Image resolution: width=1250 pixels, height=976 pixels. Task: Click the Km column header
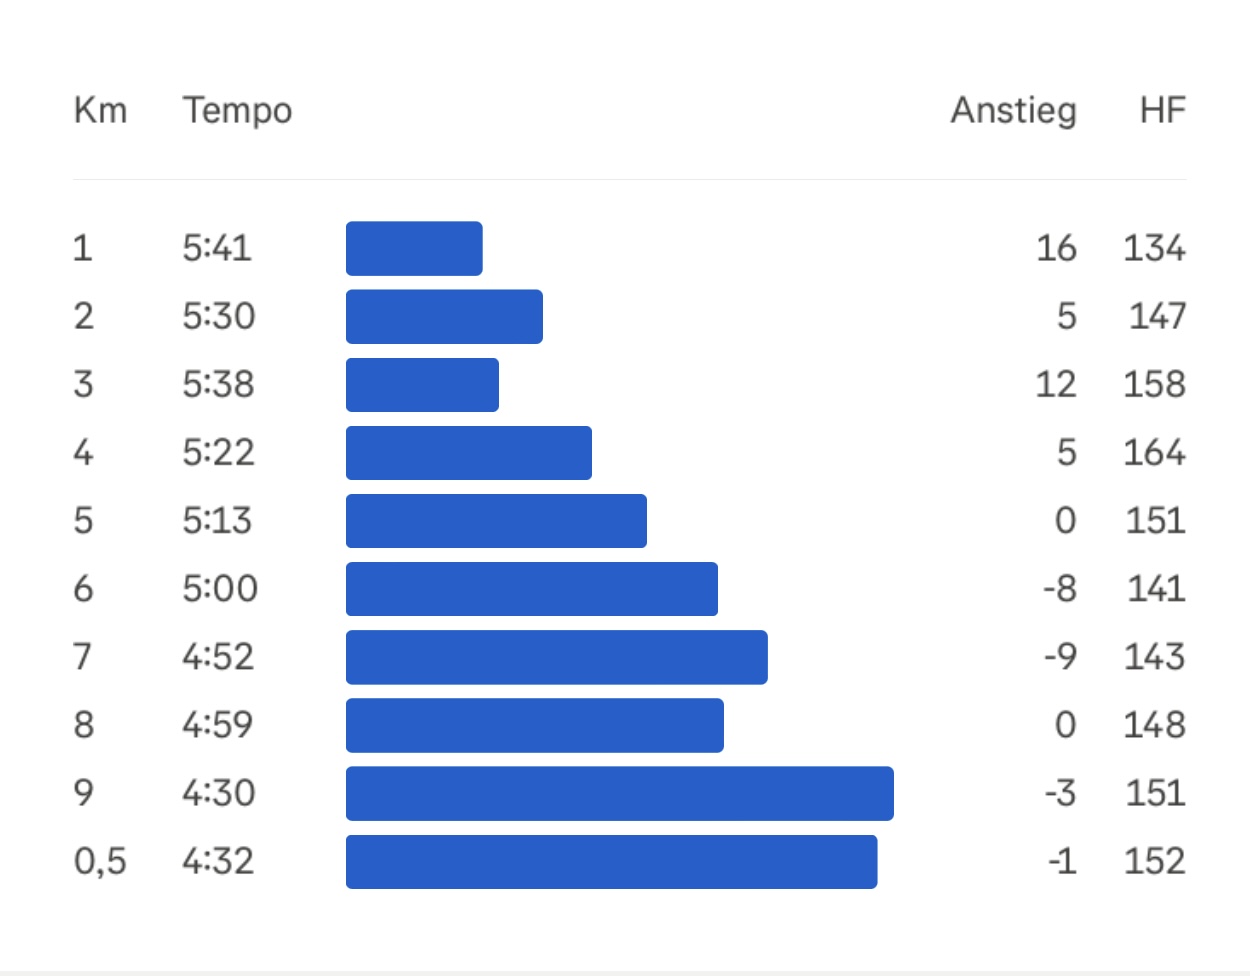click(100, 110)
